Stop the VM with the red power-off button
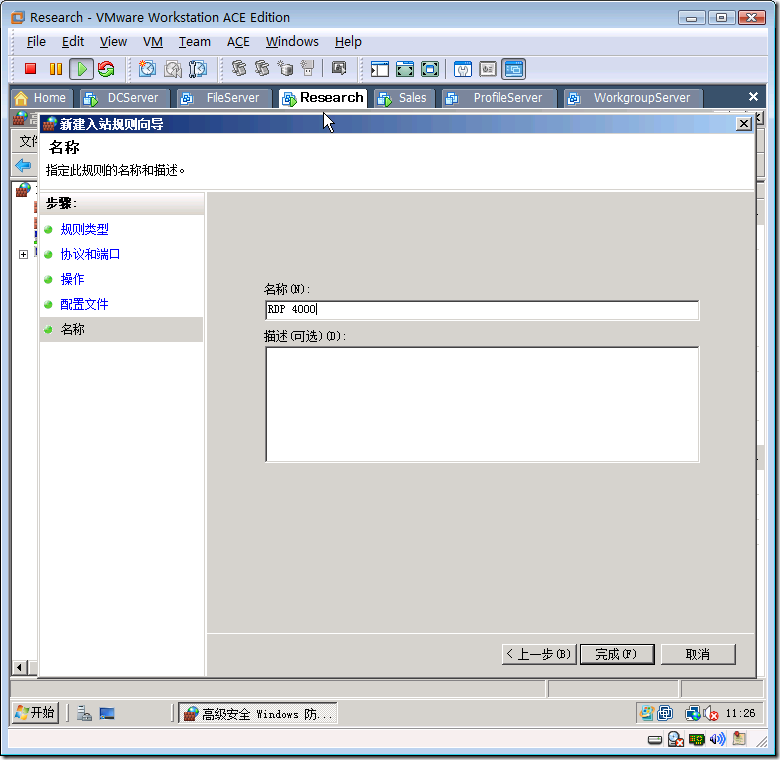780x760 pixels. point(30,69)
